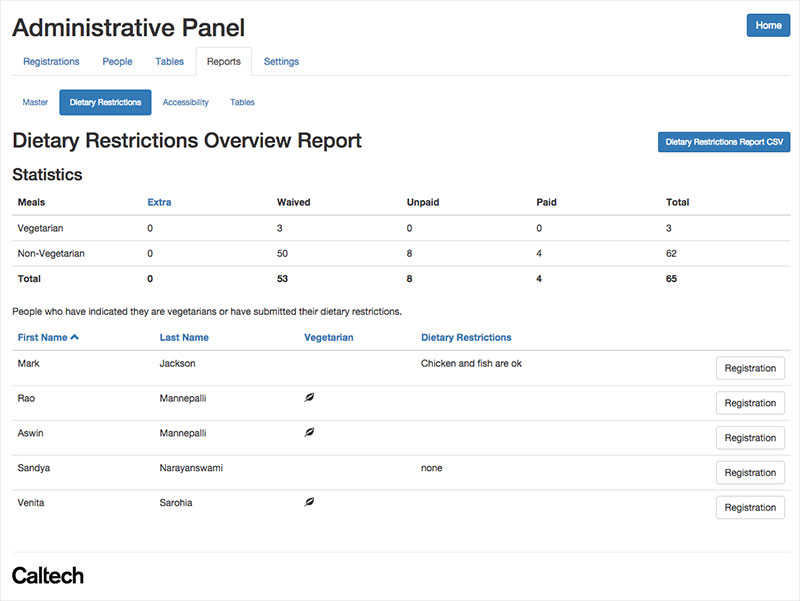800x601 pixels.
Task: Click the Extra column link
Action: [159, 203]
